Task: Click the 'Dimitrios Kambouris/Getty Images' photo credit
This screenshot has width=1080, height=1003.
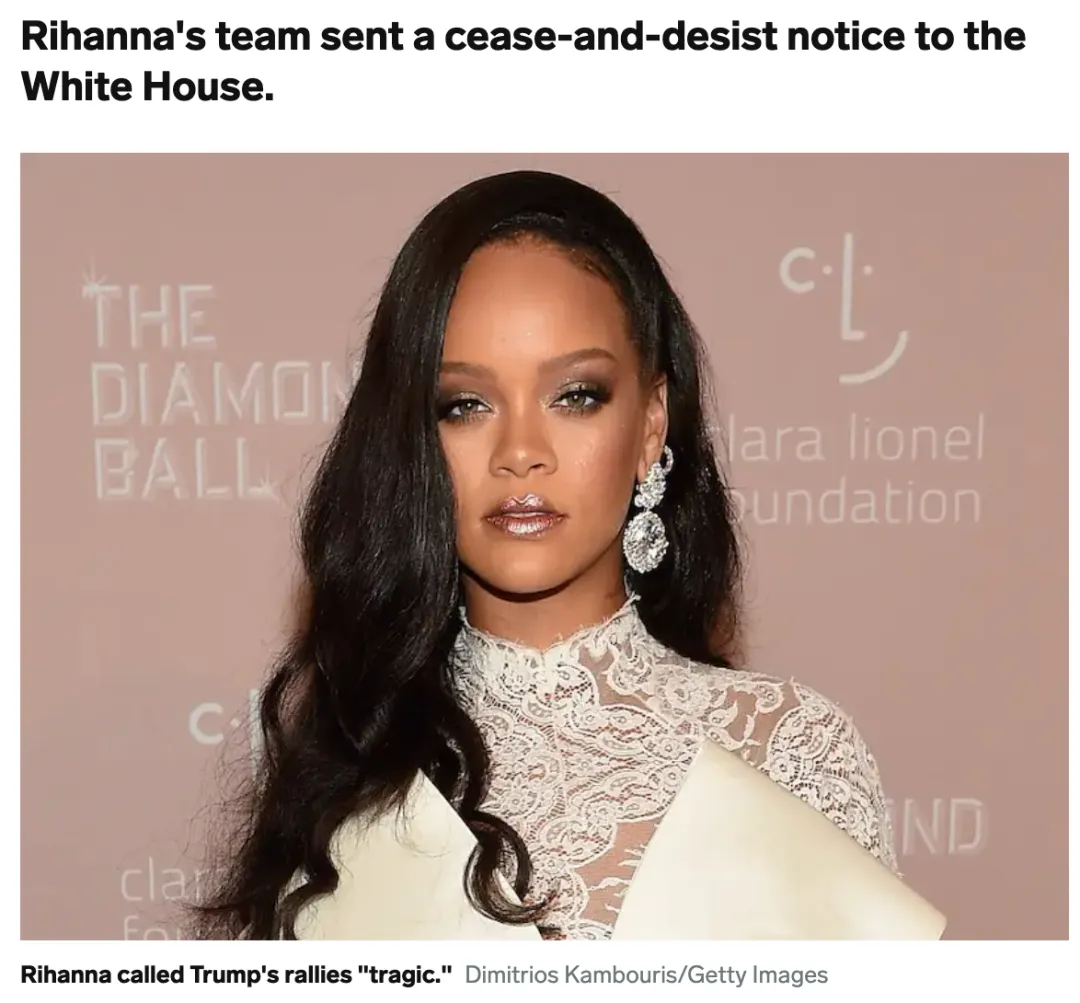Action: pos(647,975)
